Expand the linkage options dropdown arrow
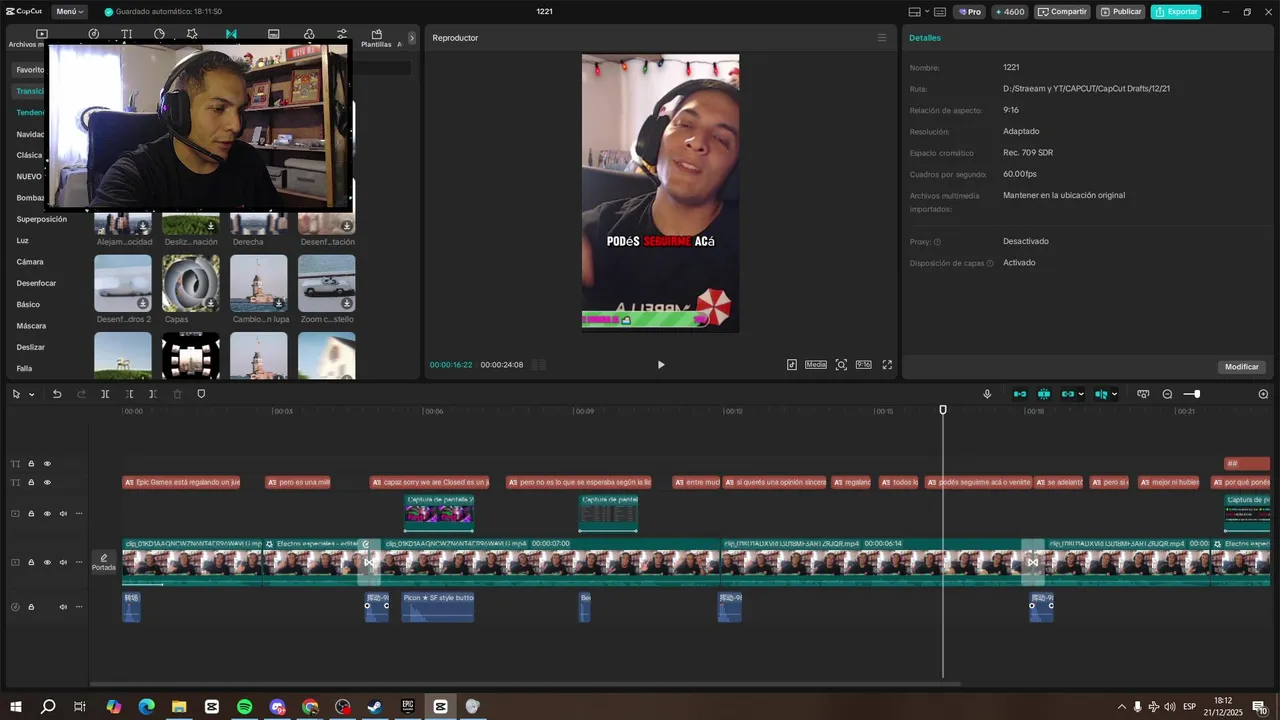The image size is (1280, 720). (1082, 394)
